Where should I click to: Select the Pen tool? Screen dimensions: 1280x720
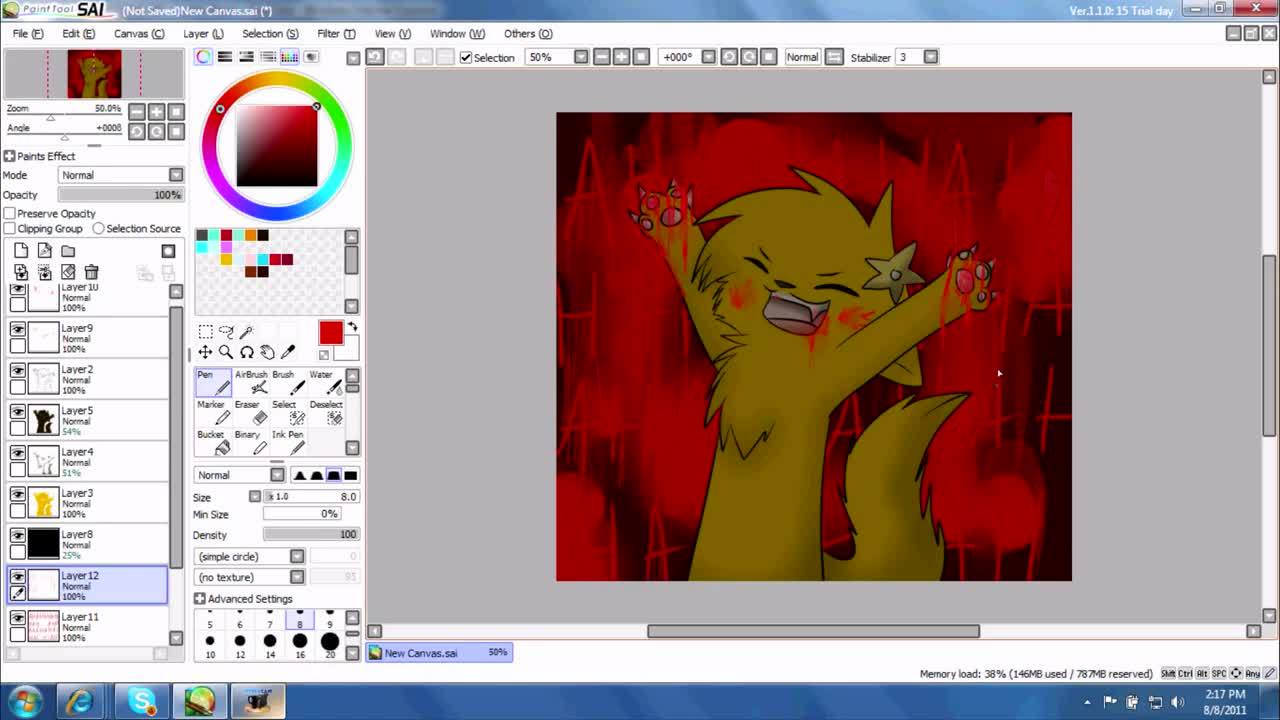click(213, 383)
